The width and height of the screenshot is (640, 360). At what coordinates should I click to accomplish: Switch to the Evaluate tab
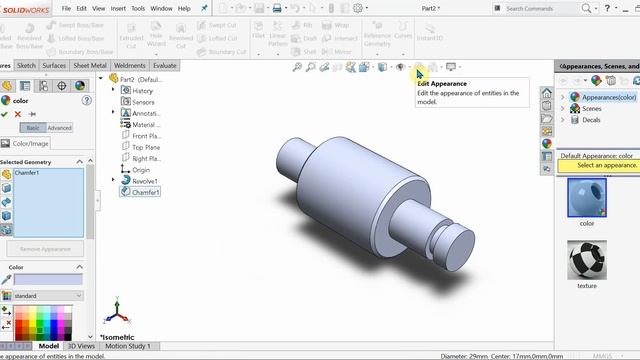(164, 65)
